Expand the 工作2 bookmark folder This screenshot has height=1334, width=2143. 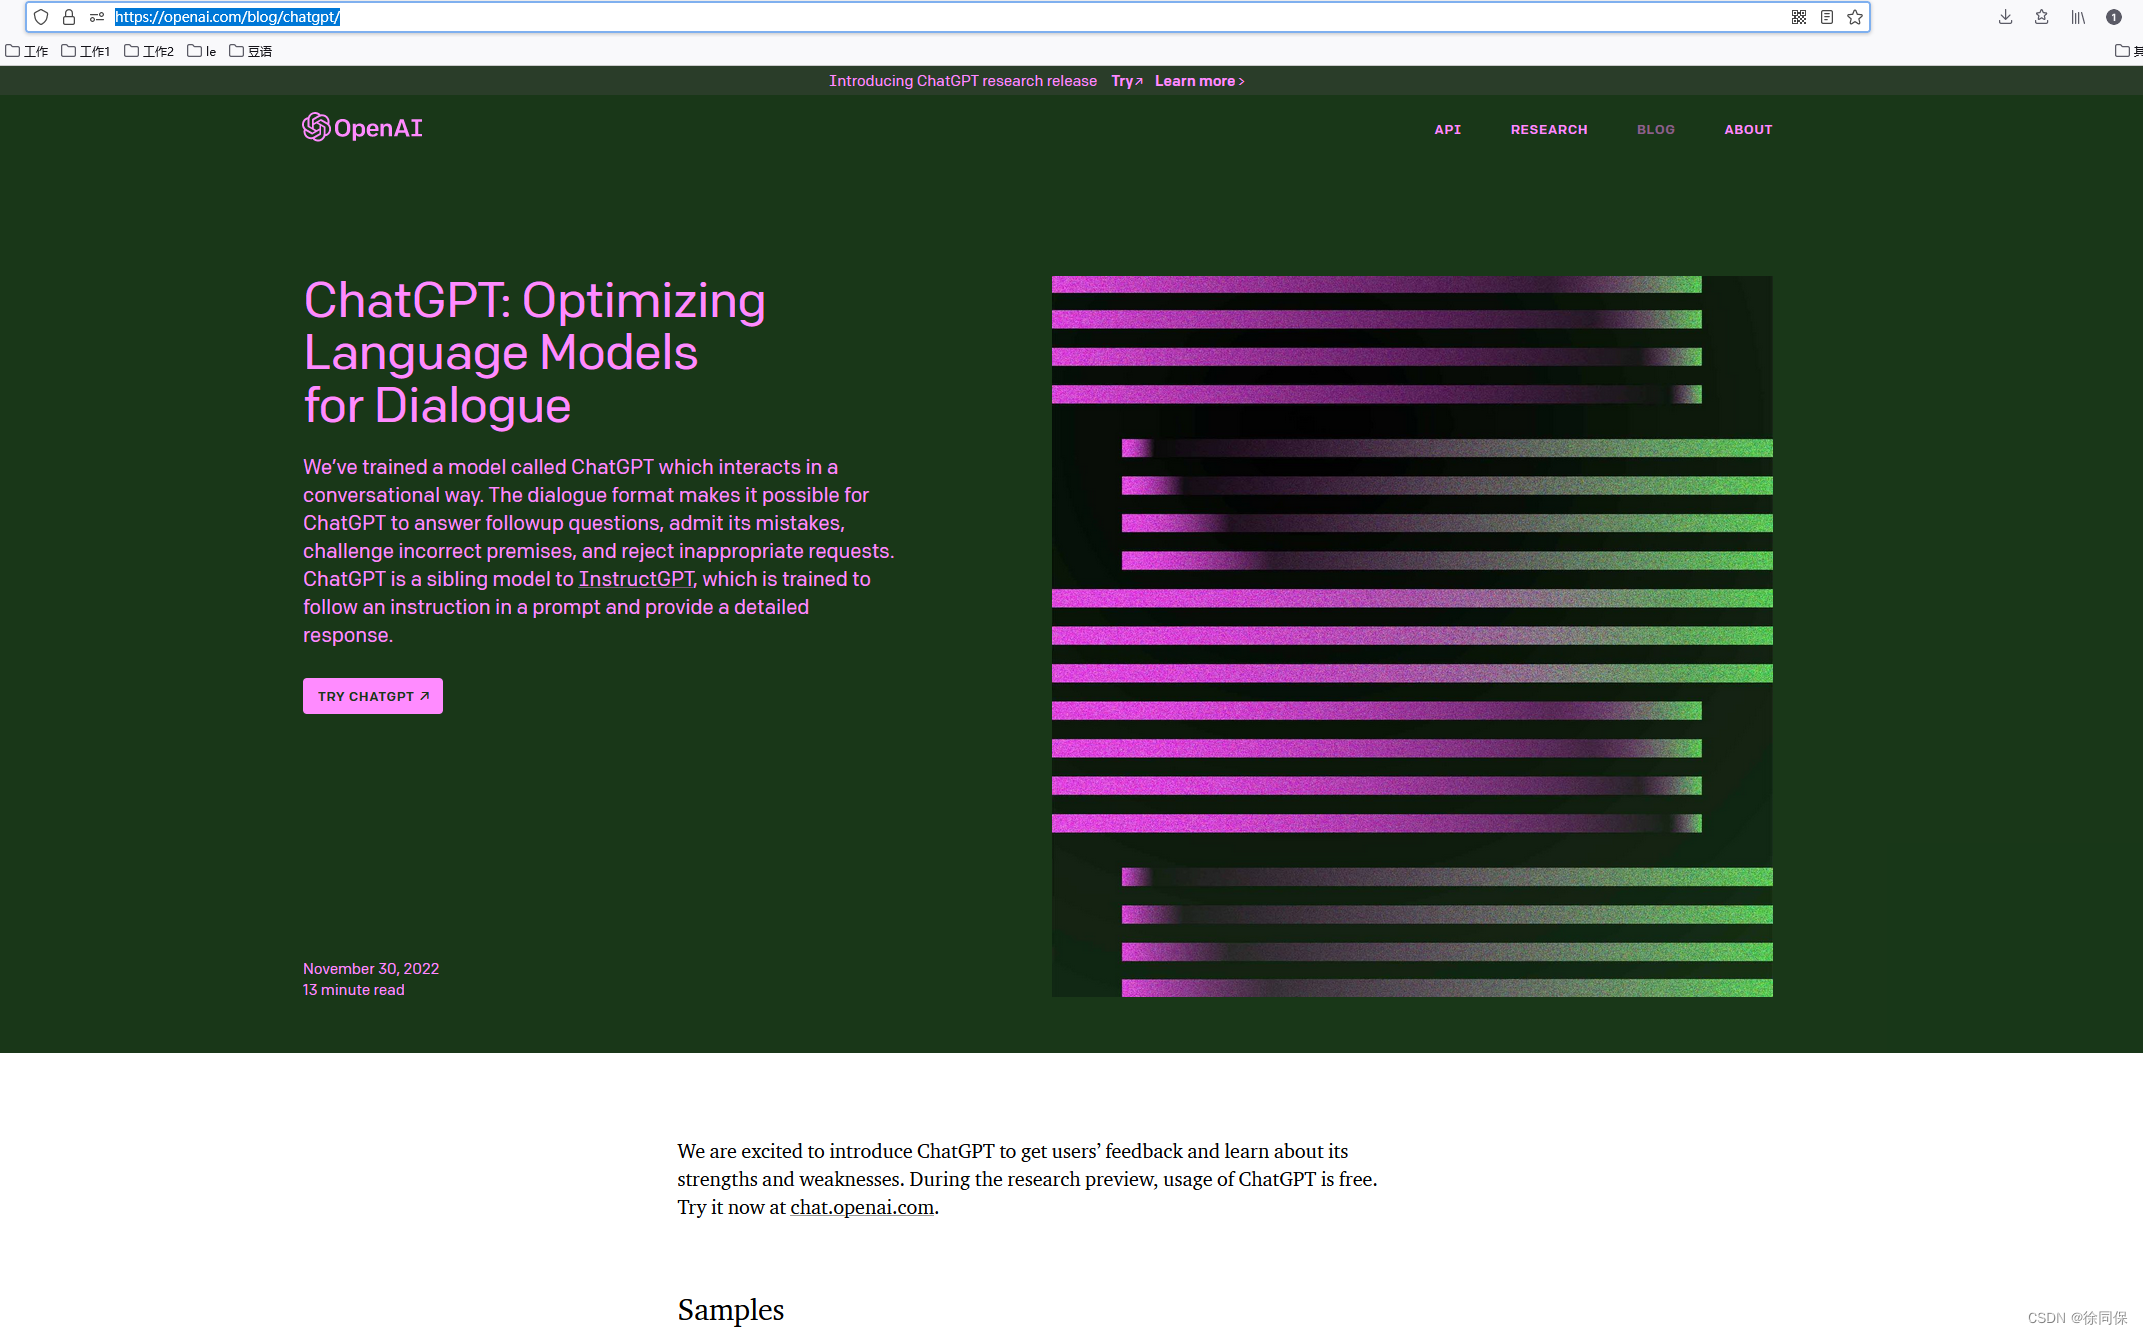[x=149, y=51]
